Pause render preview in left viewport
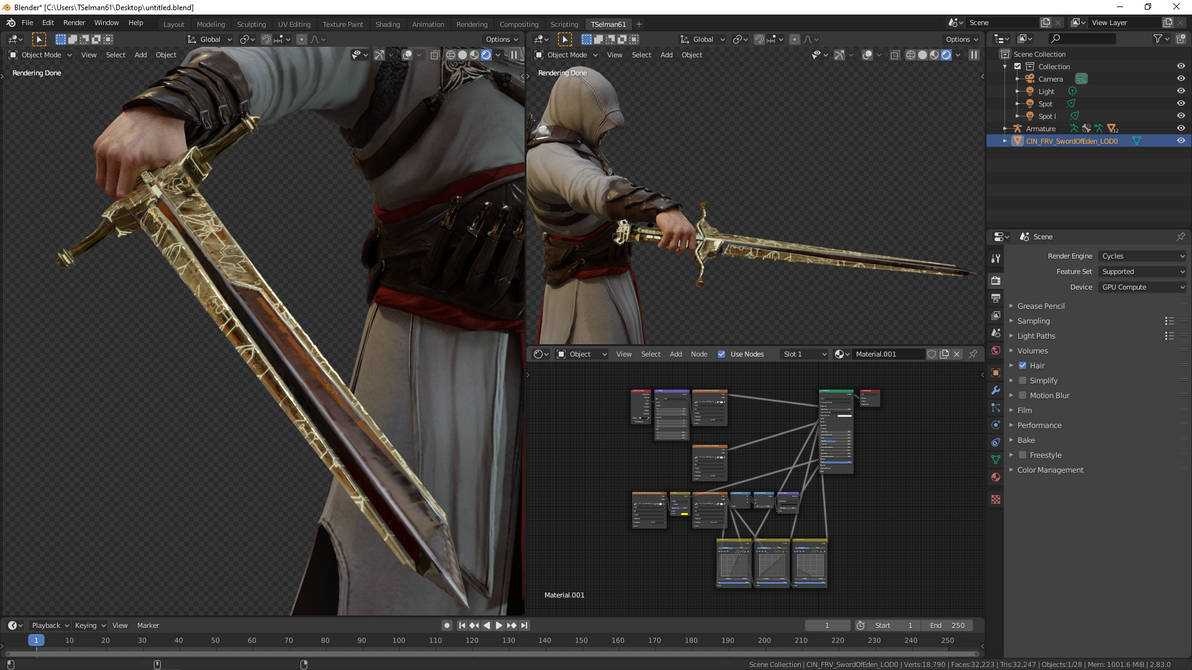Viewport: 1192px width, 670px height. [x=515, y=55]
